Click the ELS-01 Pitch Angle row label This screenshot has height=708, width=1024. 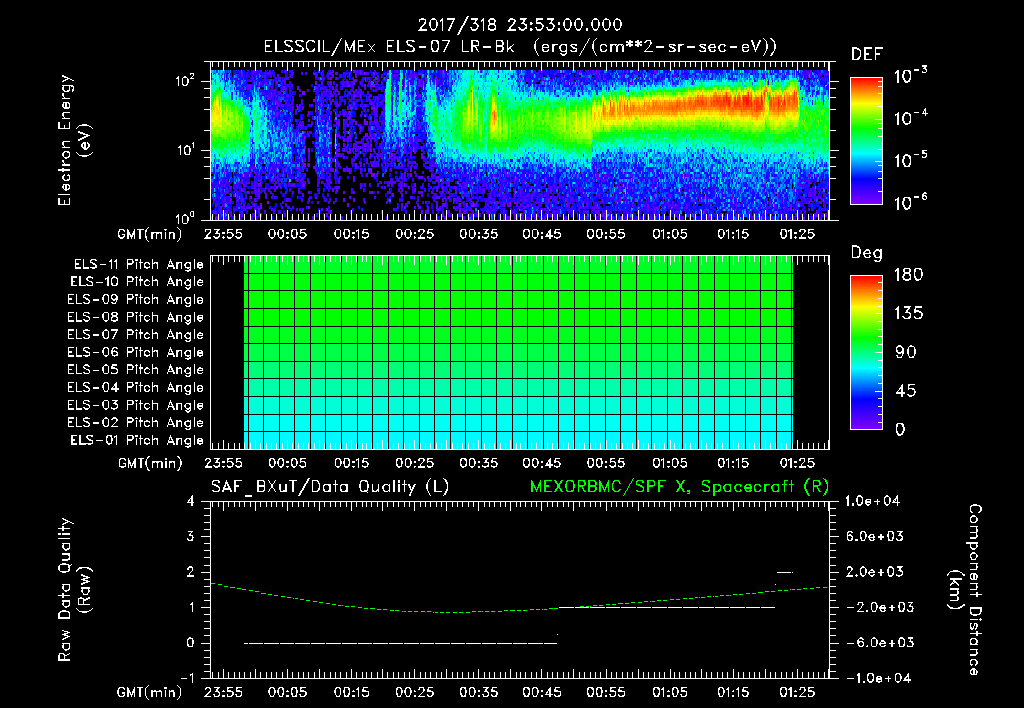click(x=137, y=440)
